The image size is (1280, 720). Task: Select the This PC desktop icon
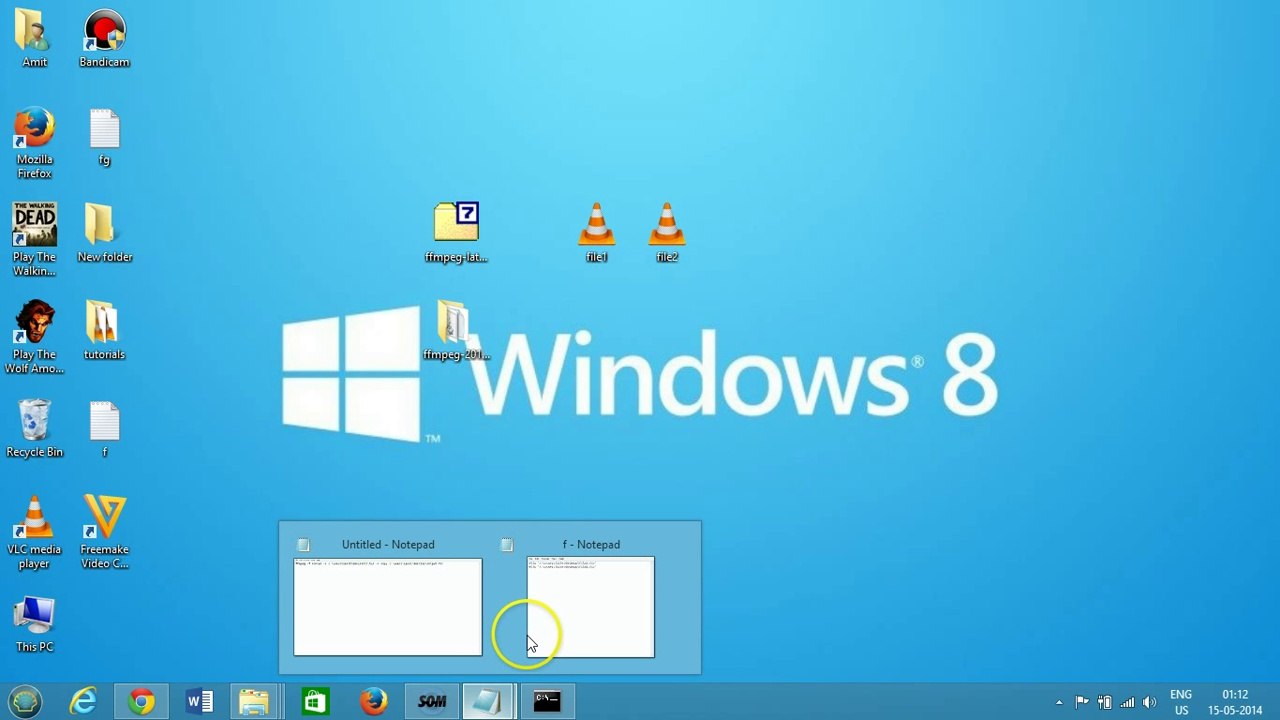pyautogui.click(x=34, y=625)
